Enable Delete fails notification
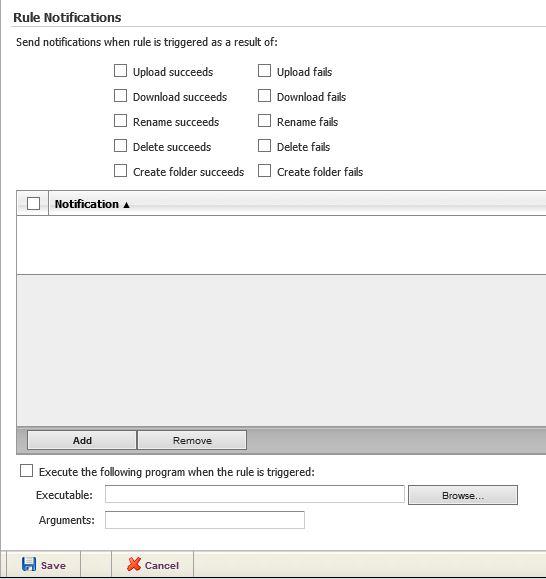Image resolution: width=546 pixels, height=579 pixels. (x=264, y=146)
